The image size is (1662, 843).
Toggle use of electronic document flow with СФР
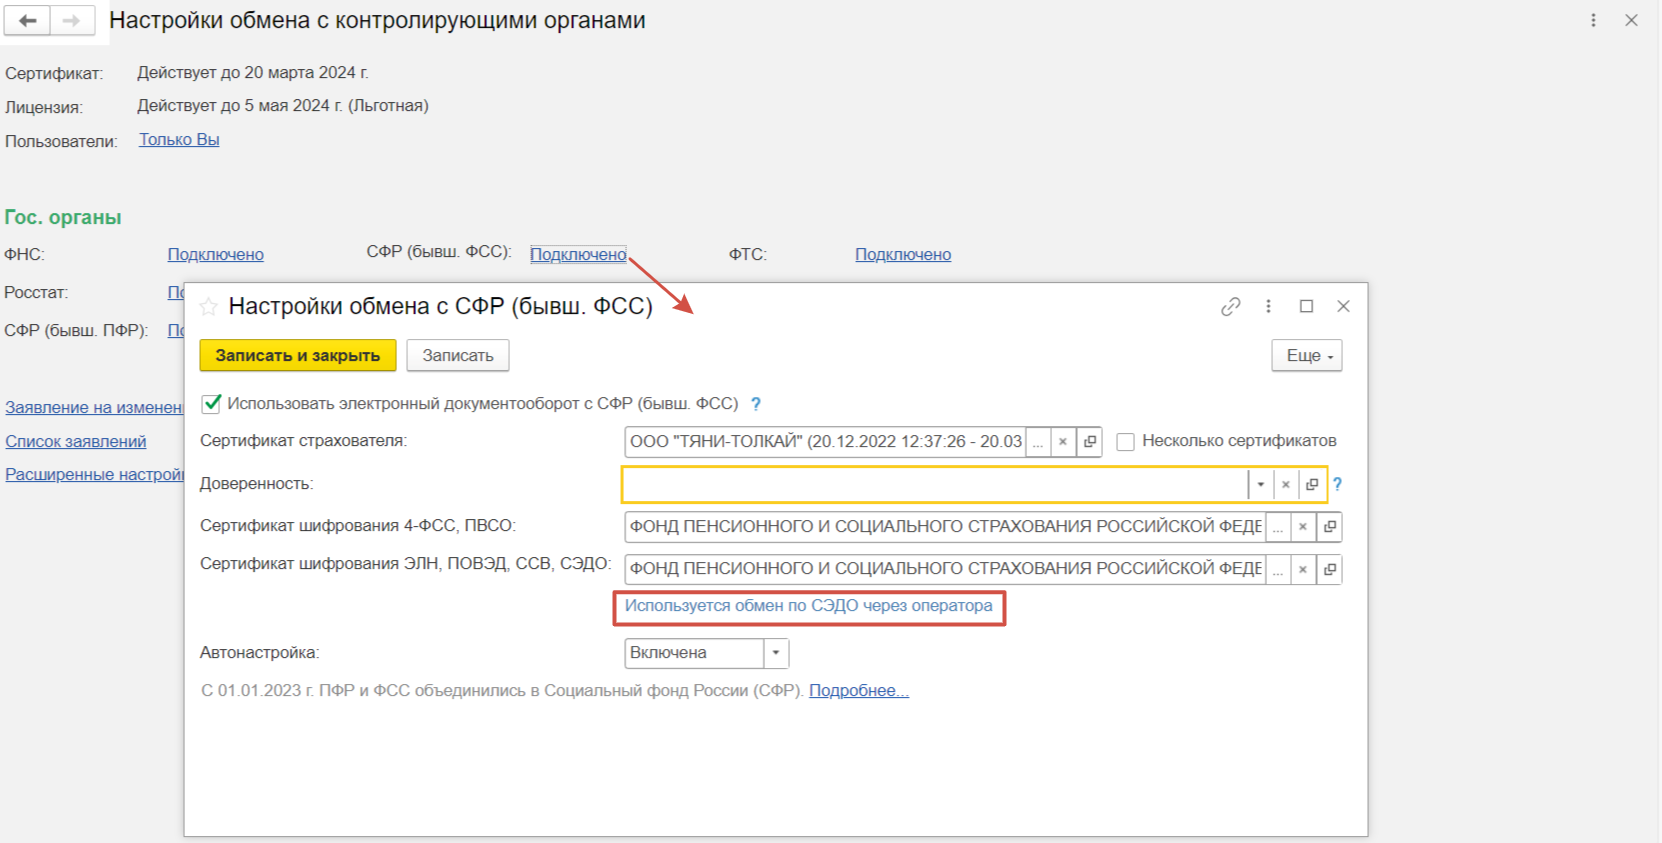point(211,404)
